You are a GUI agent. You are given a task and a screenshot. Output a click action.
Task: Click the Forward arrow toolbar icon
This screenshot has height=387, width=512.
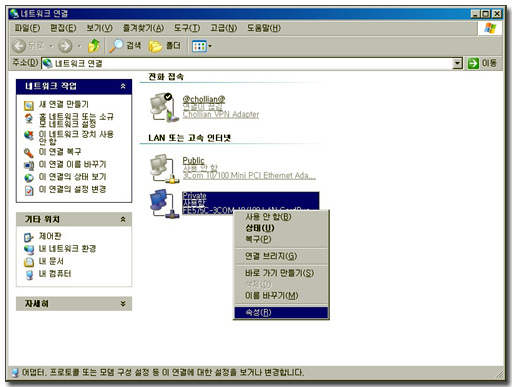(x=65, y=46)
